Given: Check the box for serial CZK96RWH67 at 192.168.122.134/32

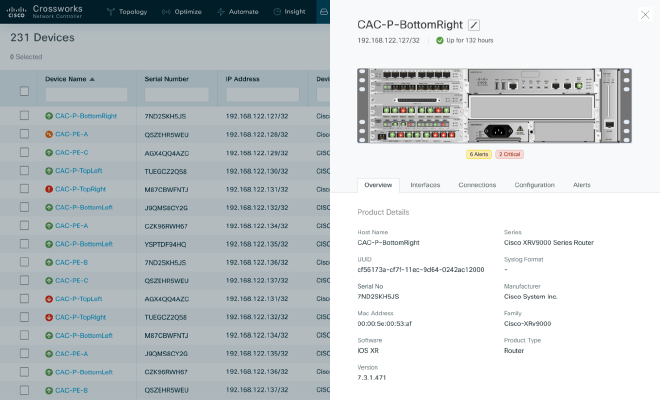Looking at the screenshot, I should (24, 225).
